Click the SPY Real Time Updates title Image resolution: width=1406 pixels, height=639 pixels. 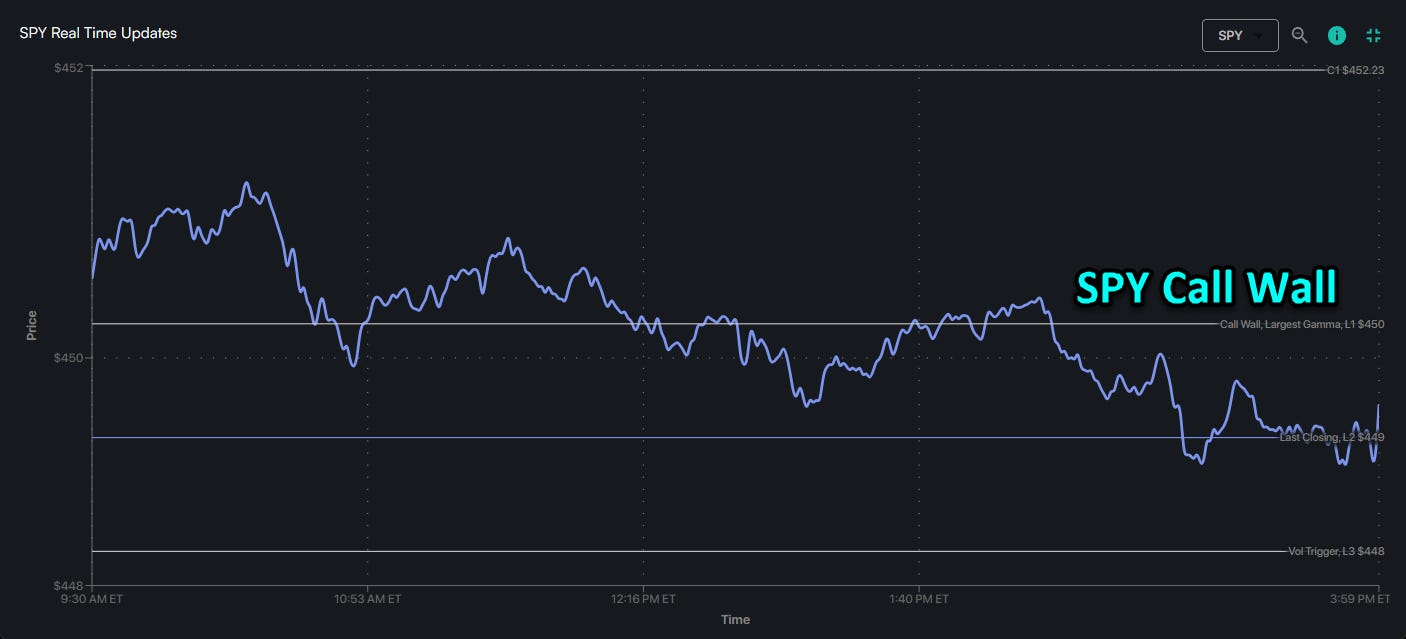click(x=98, y=33)
